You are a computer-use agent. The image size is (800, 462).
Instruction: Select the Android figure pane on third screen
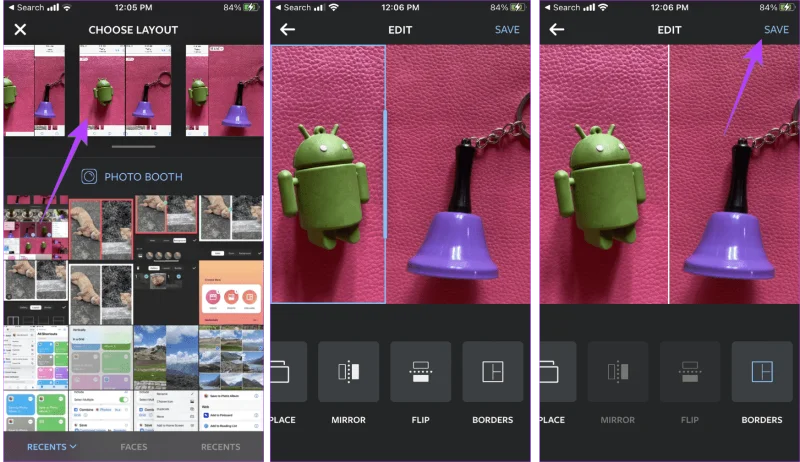click(x=604, y=174)
